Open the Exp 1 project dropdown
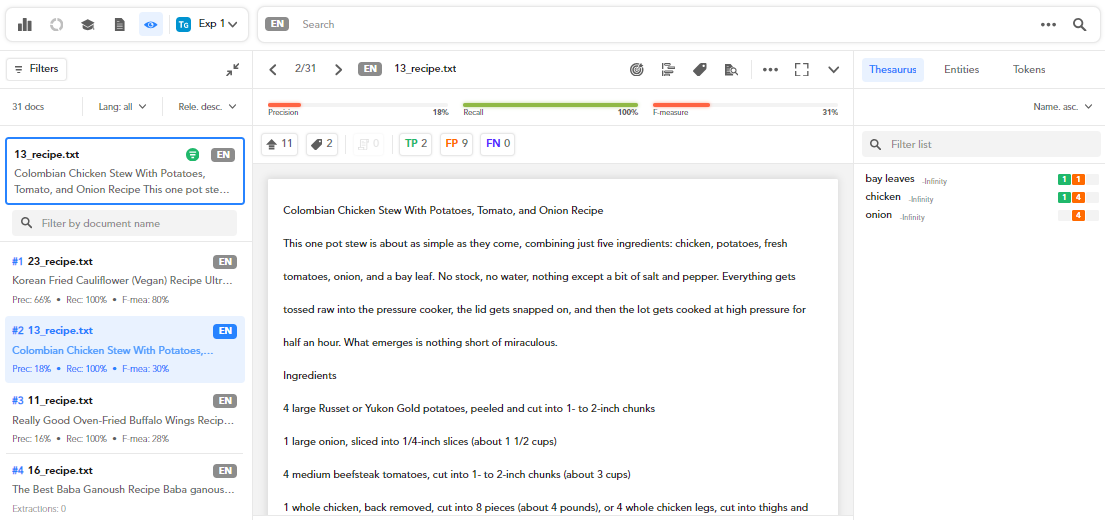 (207, 24)
